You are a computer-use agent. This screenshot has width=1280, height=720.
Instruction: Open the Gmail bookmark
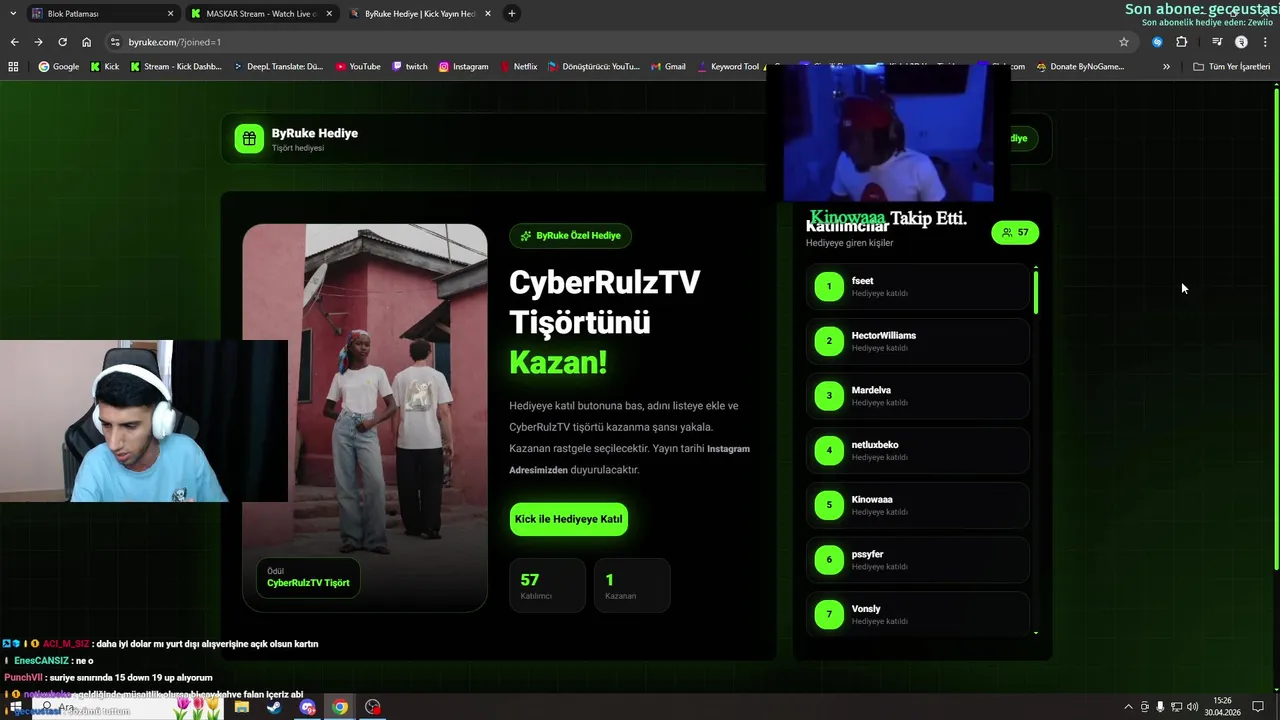668,67
